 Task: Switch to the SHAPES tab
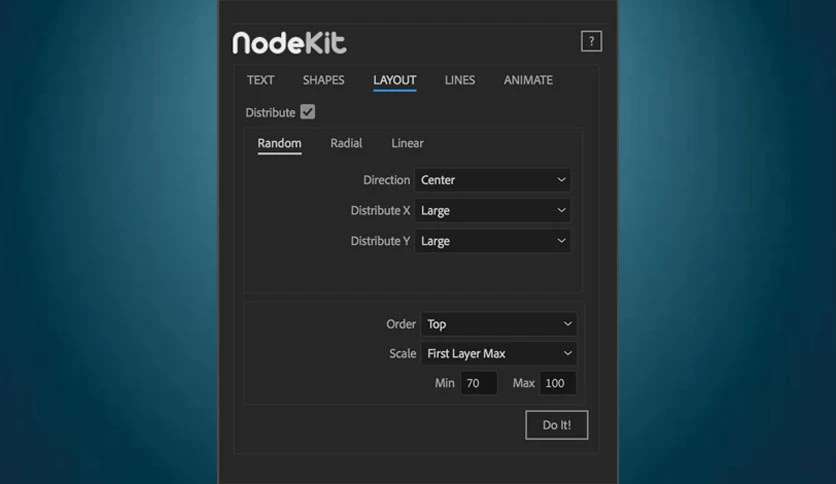[x=323, y=80]
